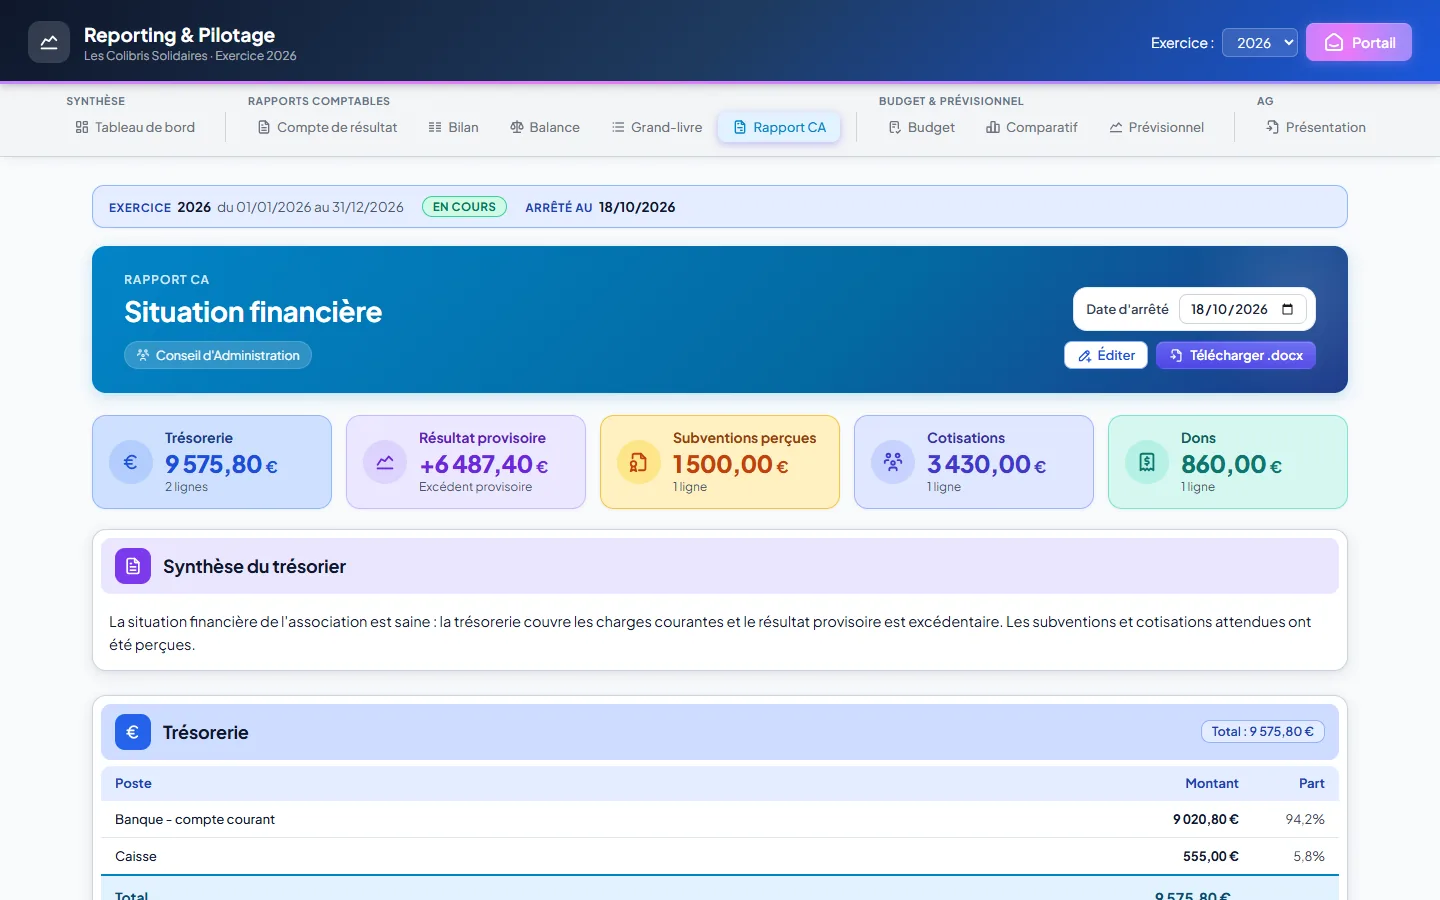Open the Balance report tab
This screenshot has width=1440, height=900.
click(545, 127)
